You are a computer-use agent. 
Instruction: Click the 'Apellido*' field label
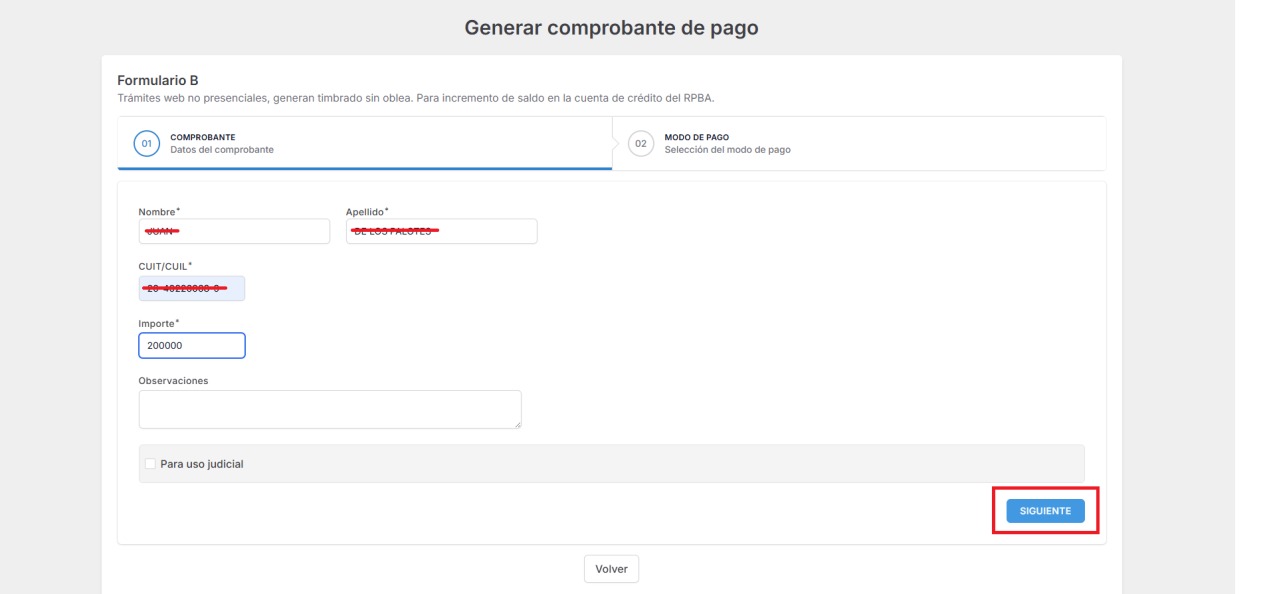[x=366, y=210]
